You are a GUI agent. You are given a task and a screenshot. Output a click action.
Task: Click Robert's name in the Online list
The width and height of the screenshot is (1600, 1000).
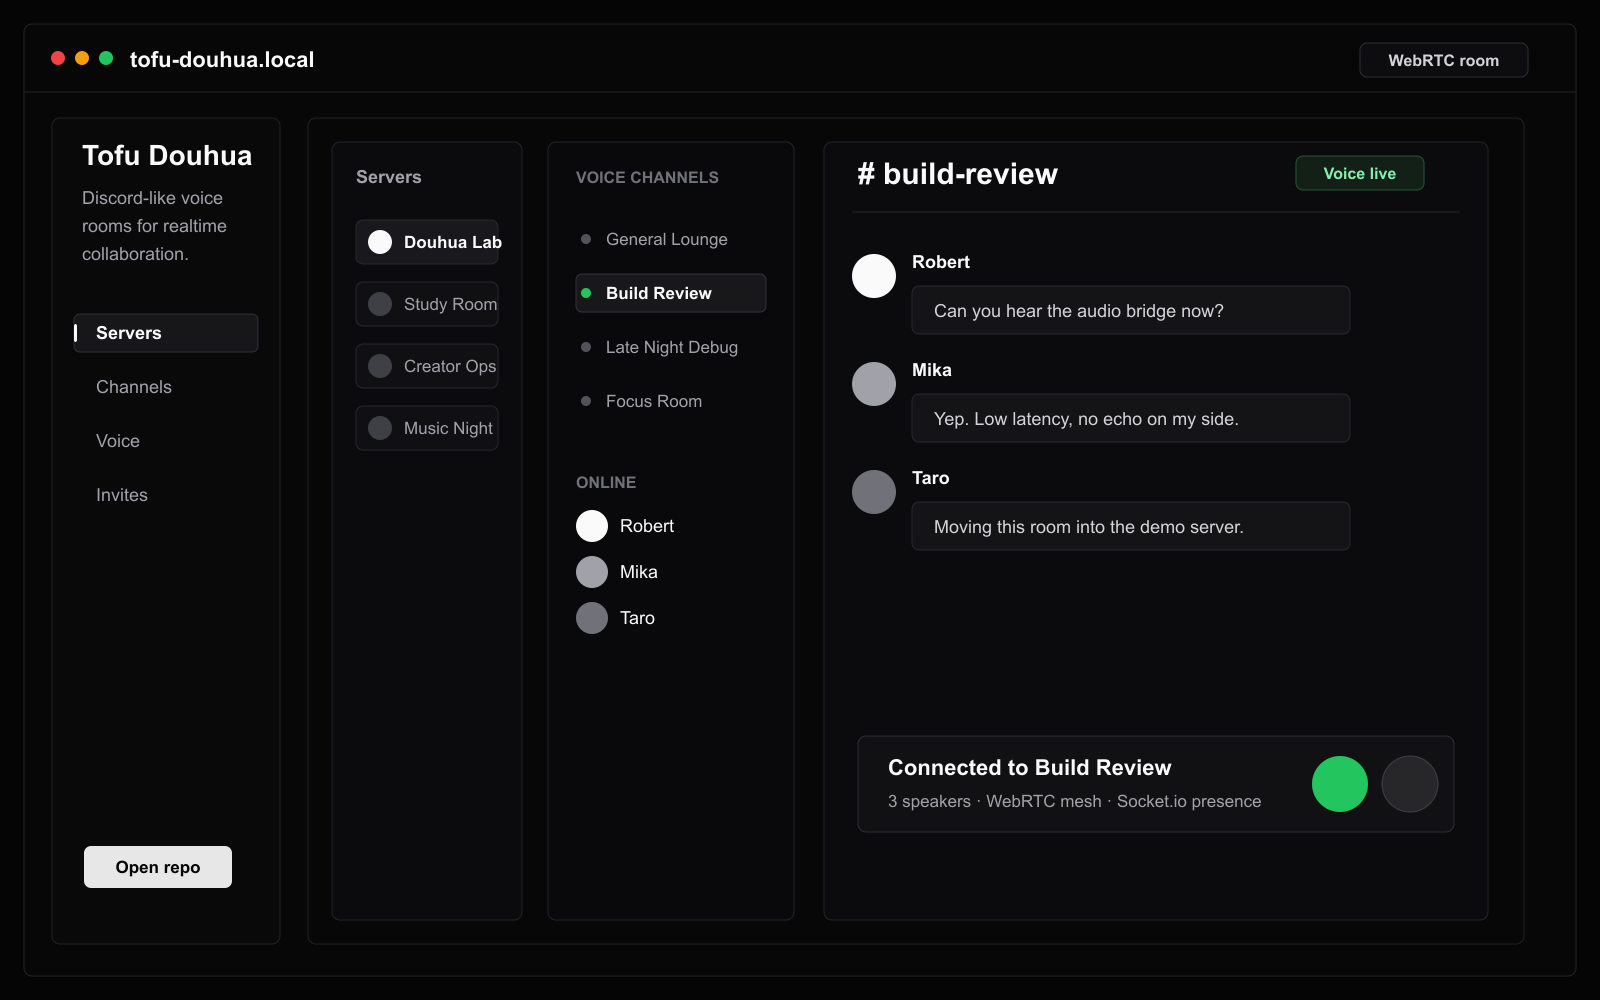pos(647,526)
